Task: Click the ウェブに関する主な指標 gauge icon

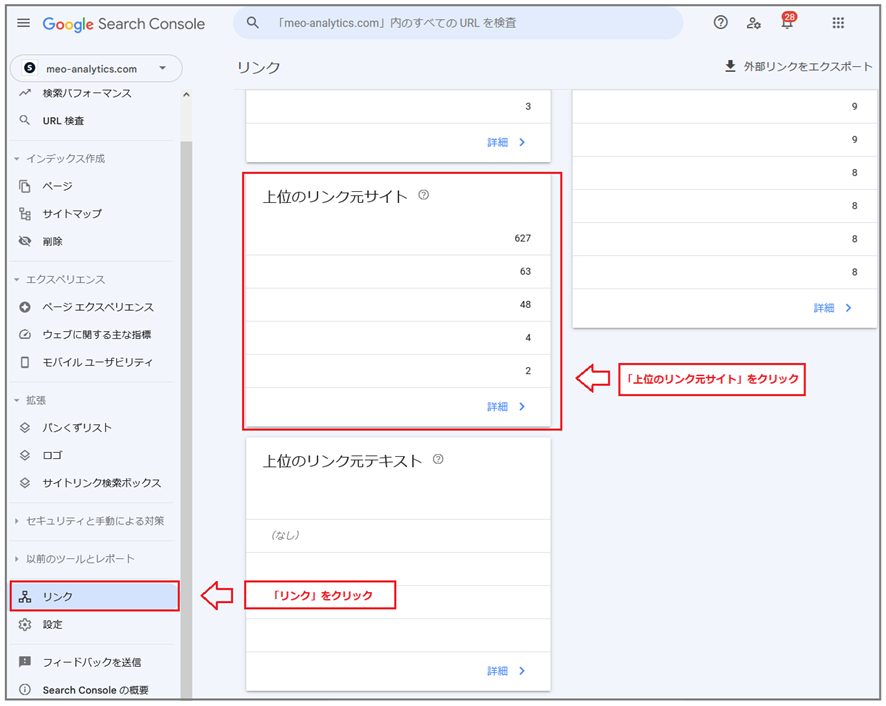Action: tap(25, 335)
